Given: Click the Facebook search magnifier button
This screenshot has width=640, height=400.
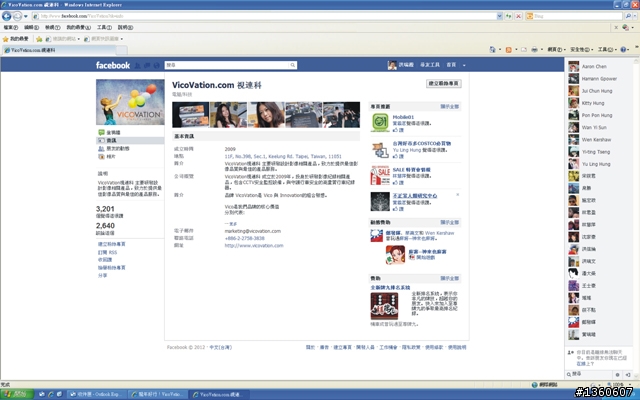Looking at the screenshot, I should pos(293,65).
